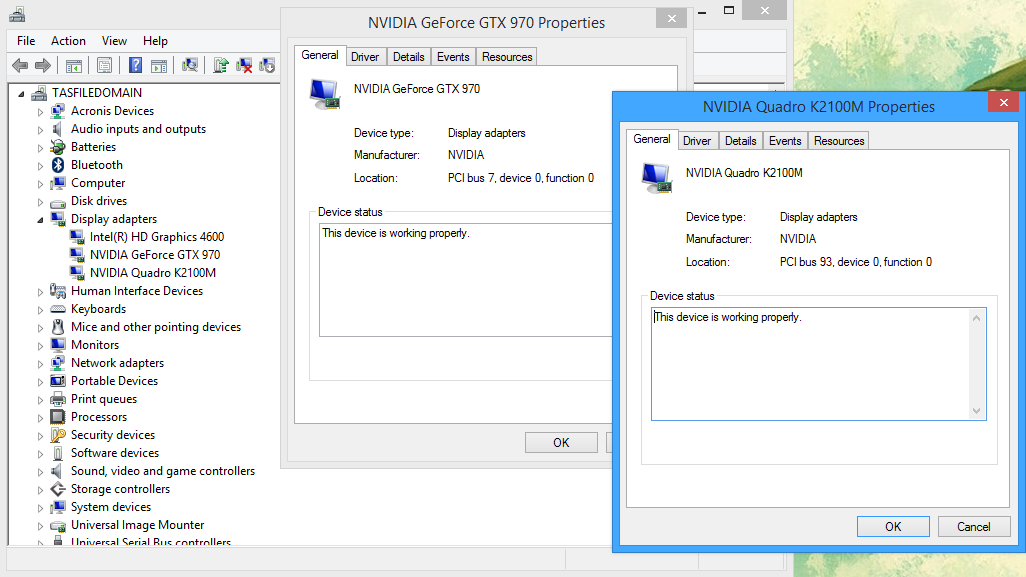Click the blue Help question mark icon

[x=135, y=65]
